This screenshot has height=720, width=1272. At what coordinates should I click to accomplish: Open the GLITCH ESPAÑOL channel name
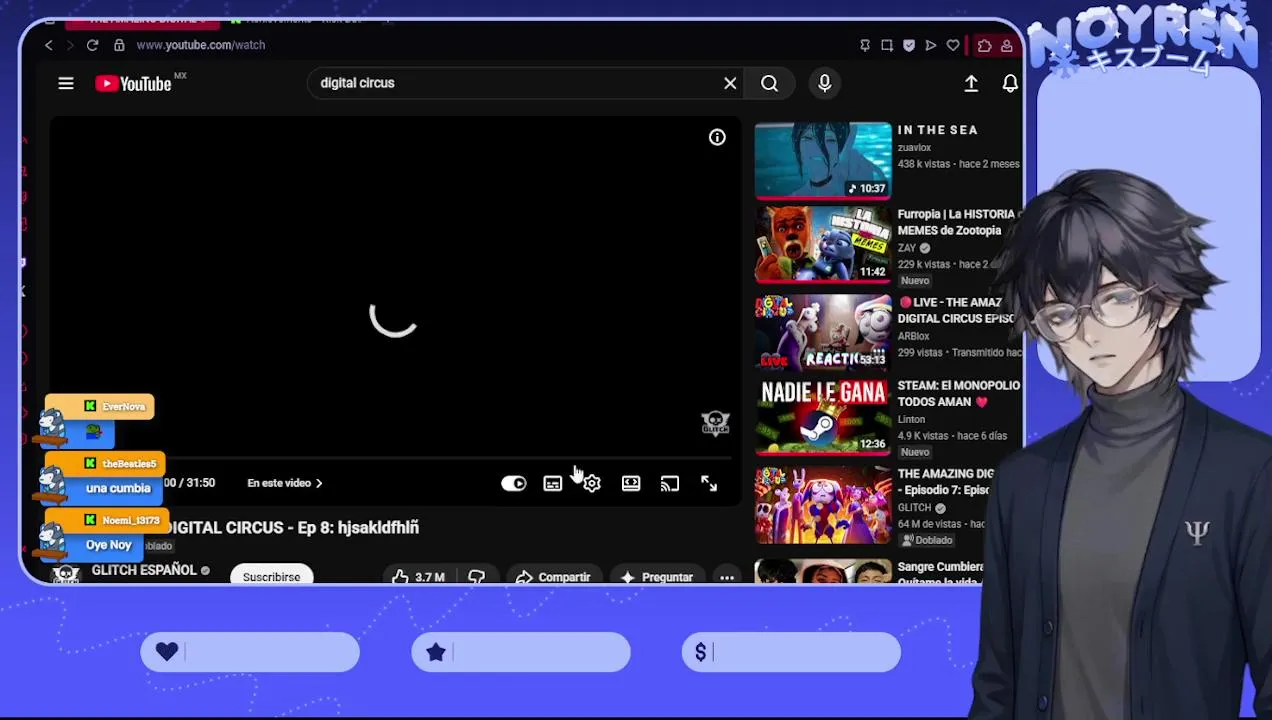pos(144,570)
